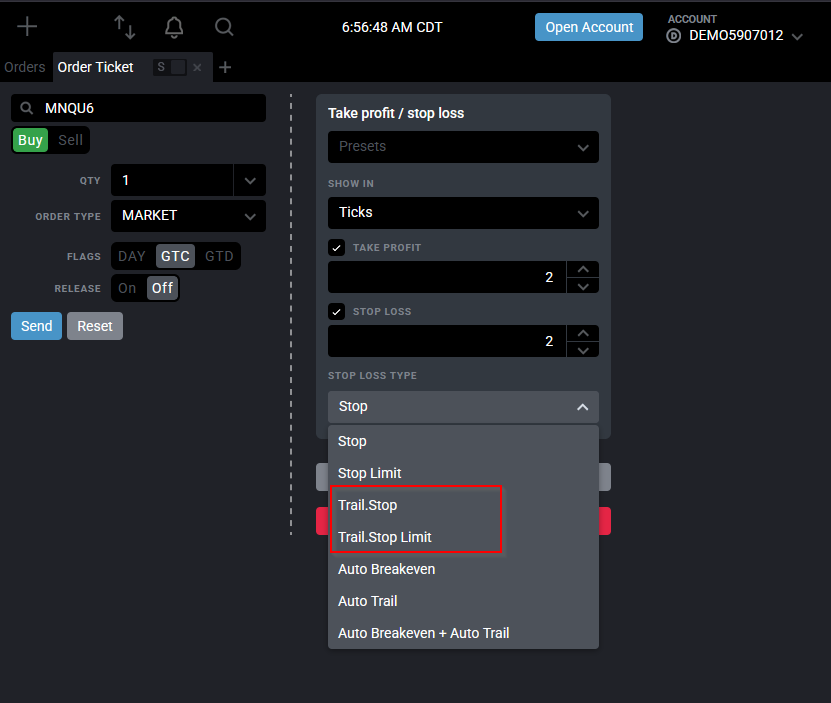Select the Buy side
The height and width of the screenshot is (703, 831).
[x=30, y=140]
